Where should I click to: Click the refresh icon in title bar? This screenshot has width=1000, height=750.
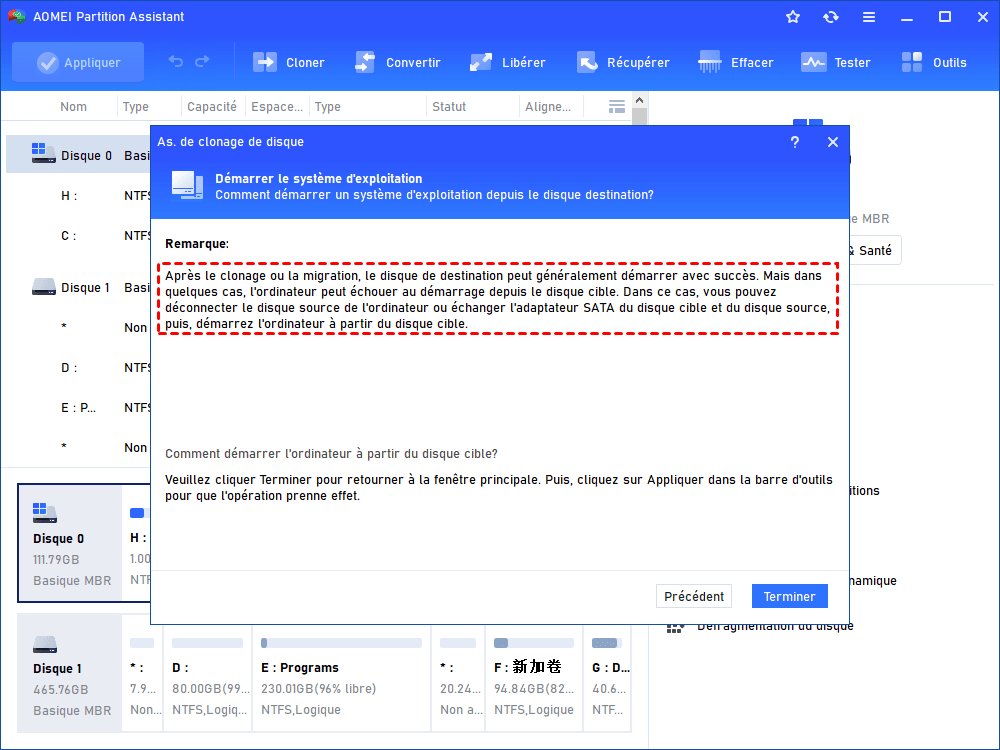click(830, 17)
